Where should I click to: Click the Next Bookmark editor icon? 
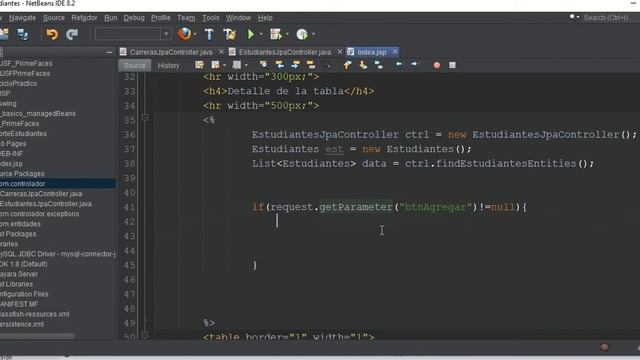tap(363, 65)
